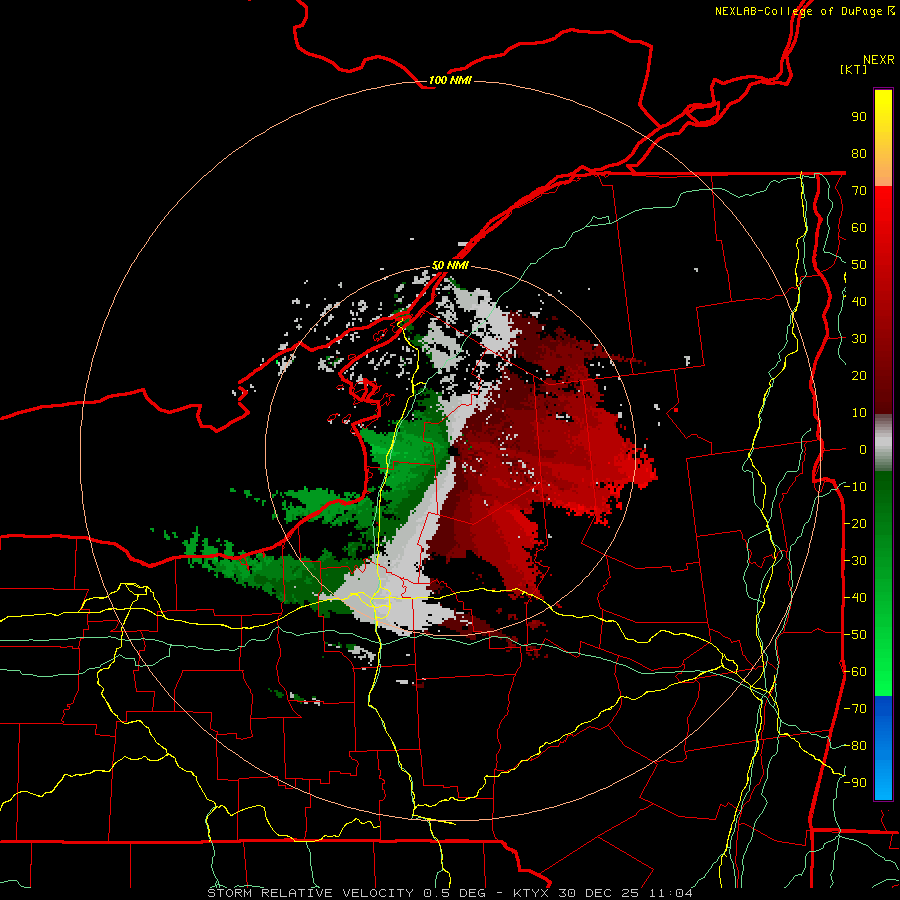Click the gray zero-velocity segment of color bar
The image size is (900, 900).
(883, 443)
